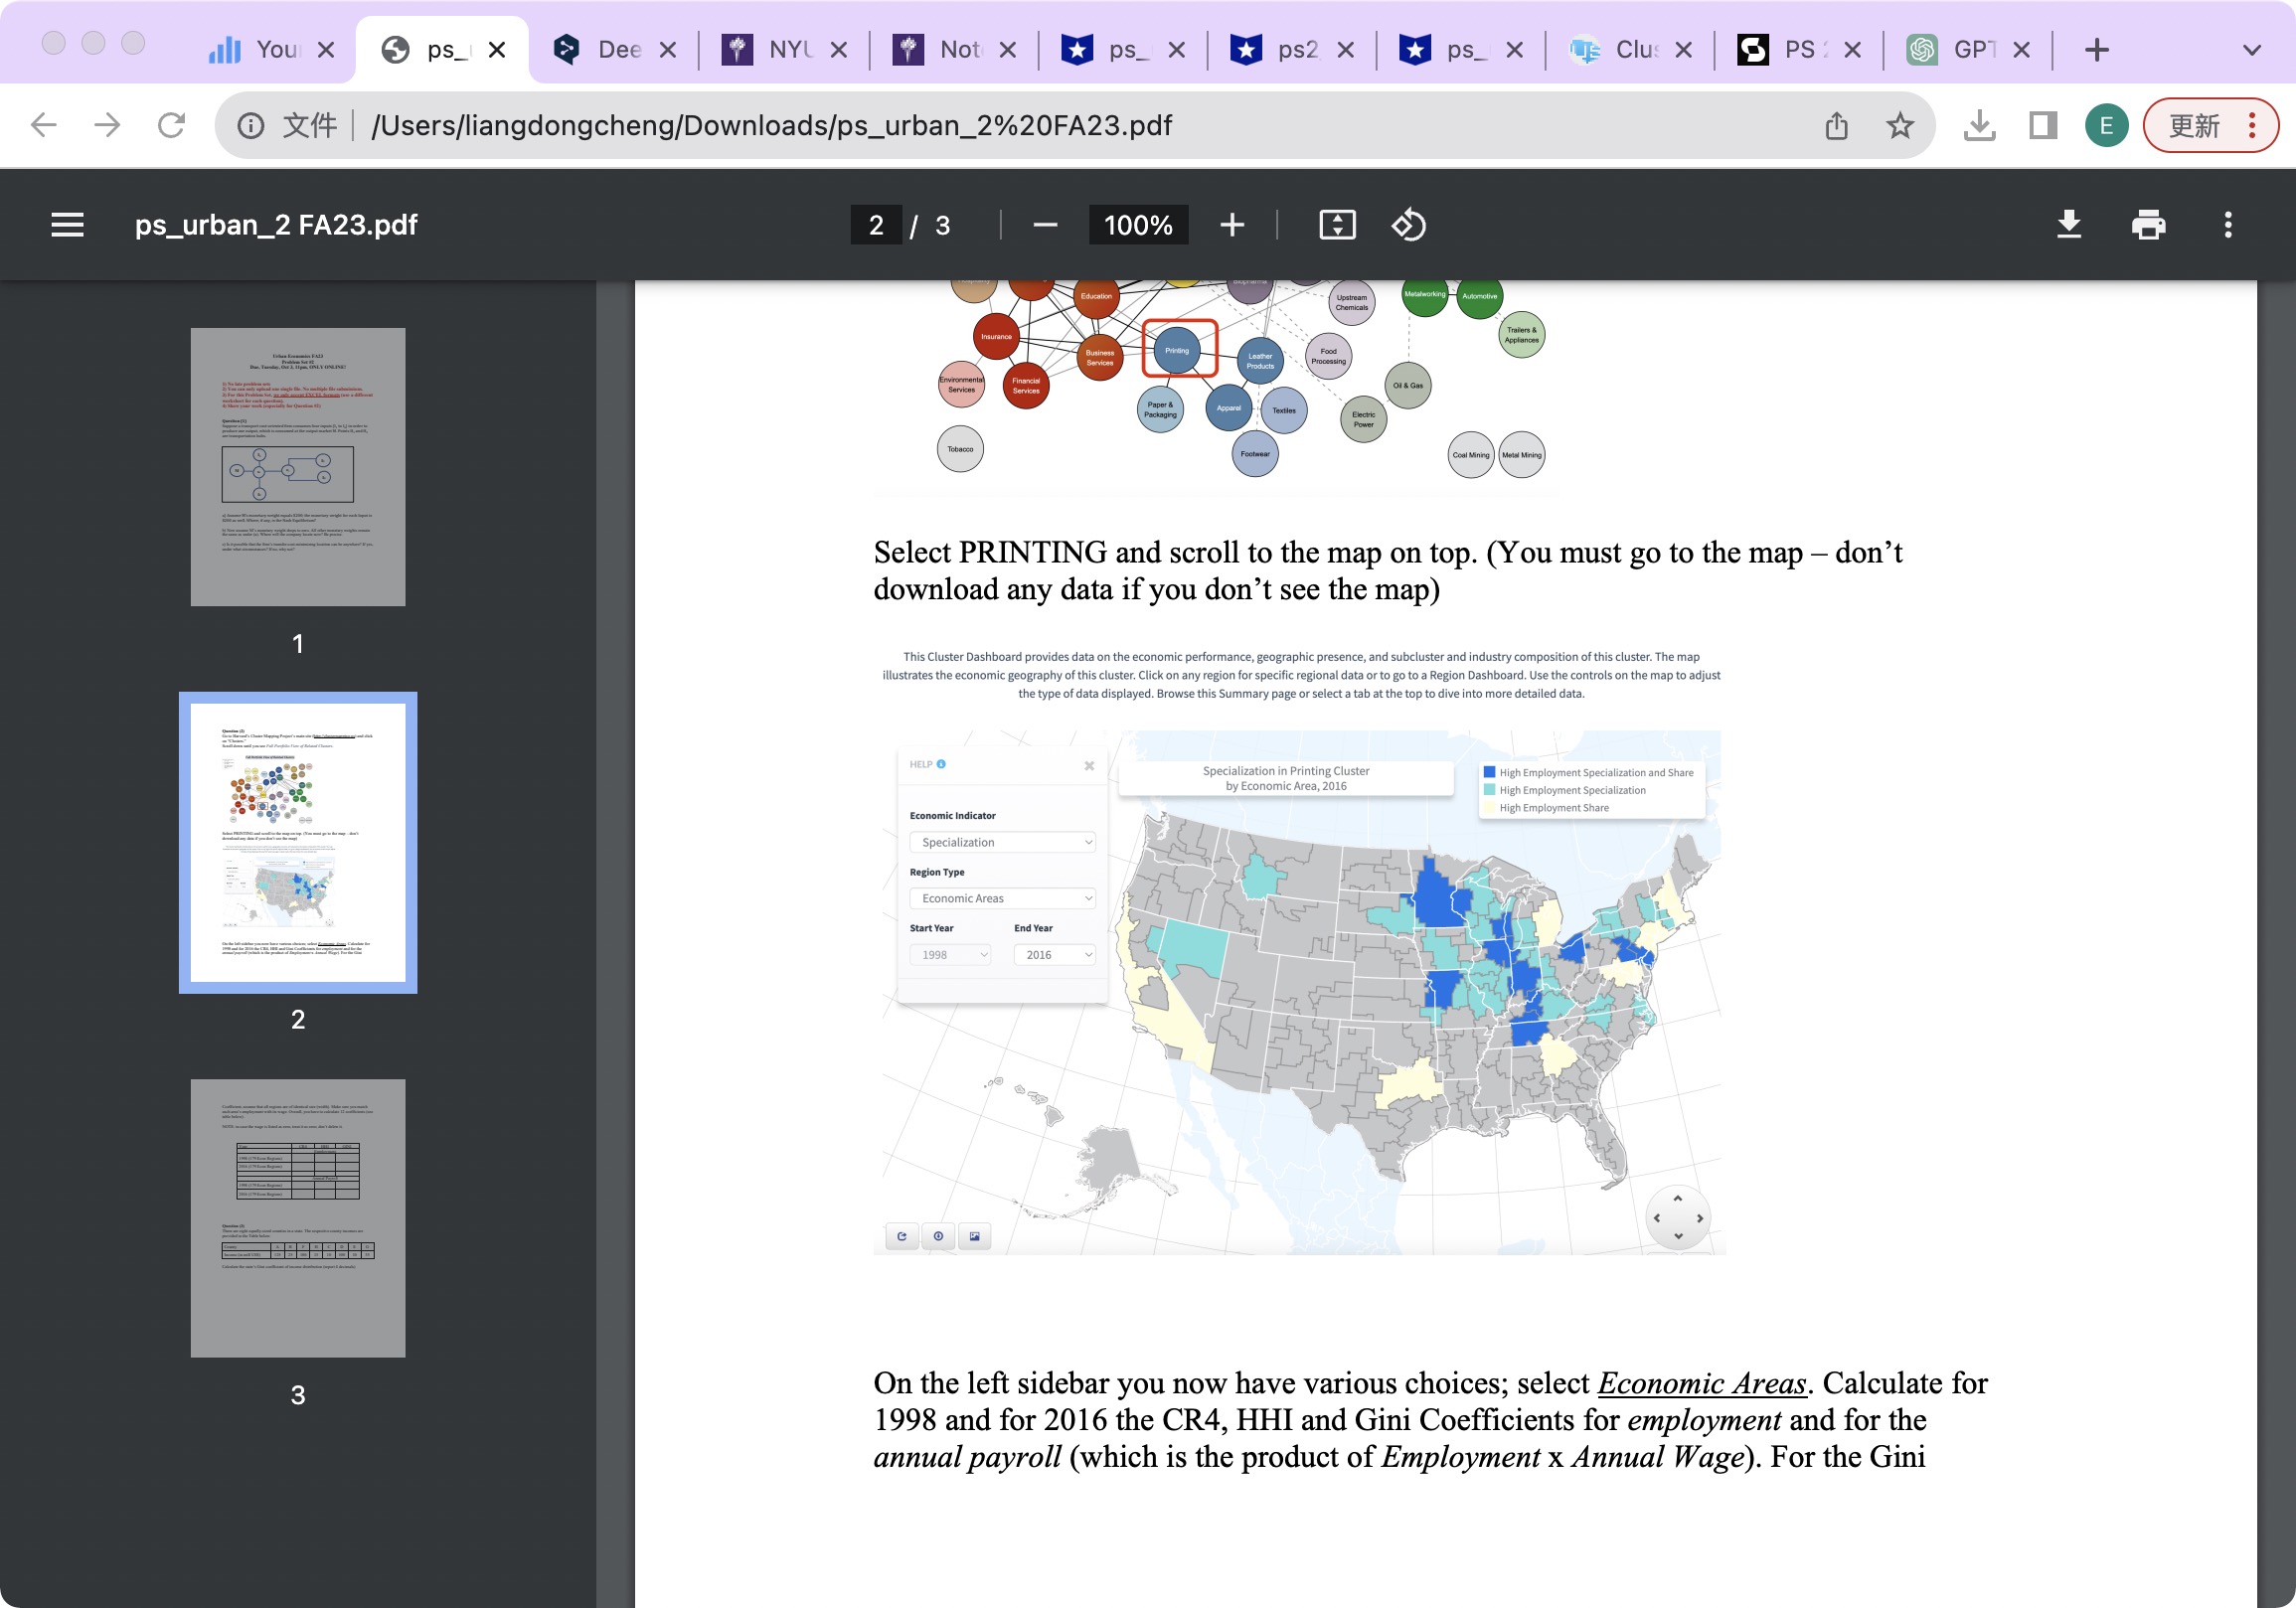Bookmark this page with star icon
Screen dimensions: 2296x1608
click(1899, 125)
